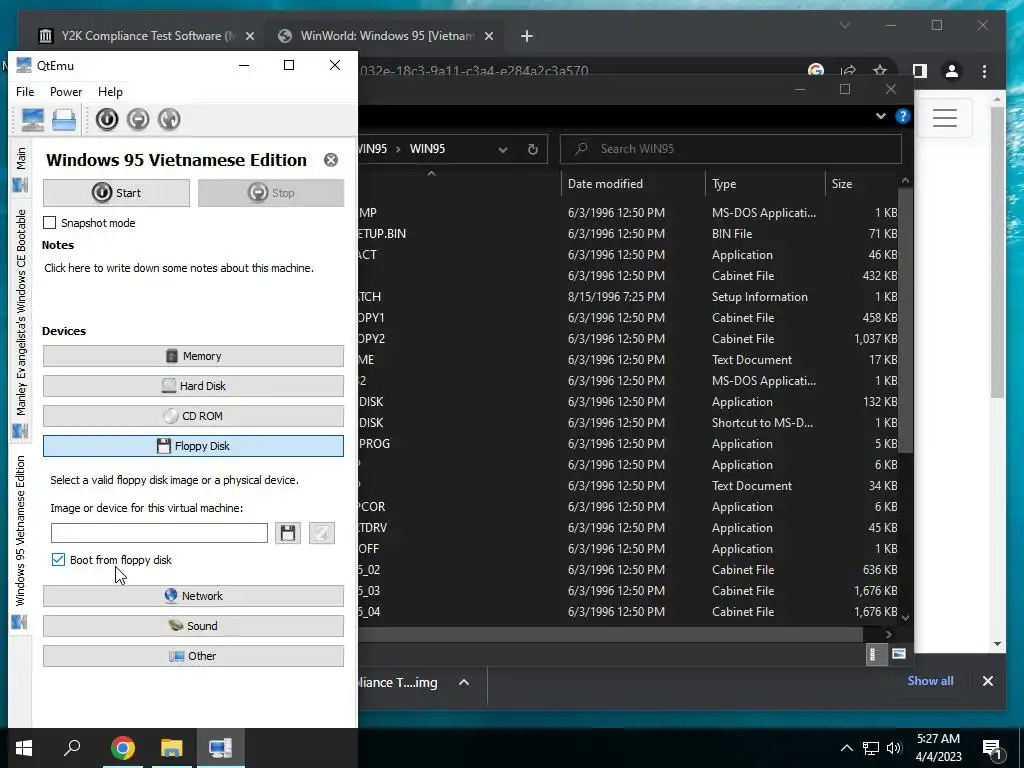Start the Windows 95 Vietnamese Edition machine

pos(116,193)
